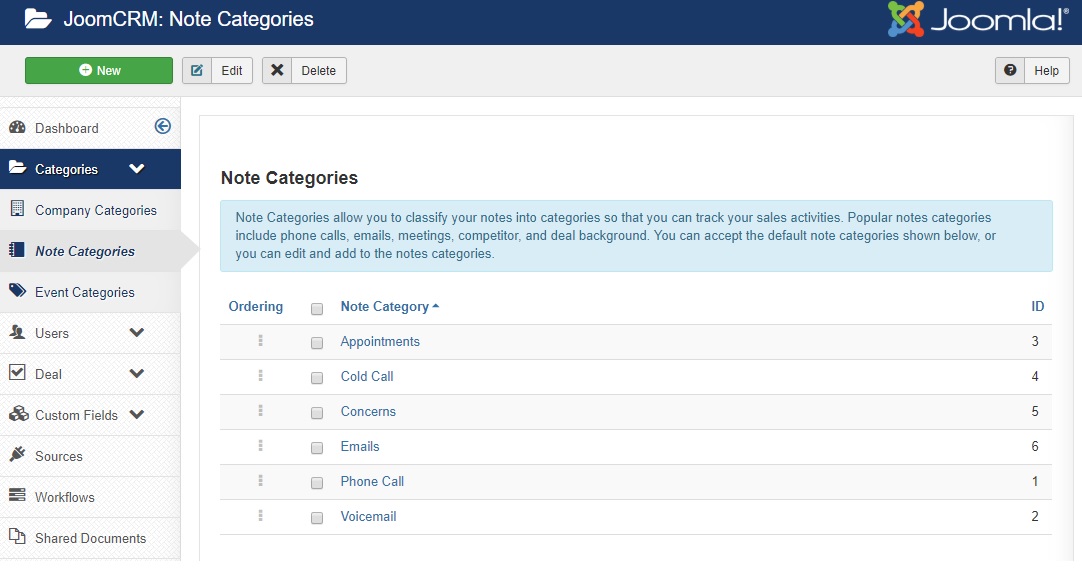This screenshot has height=572, width=1082.
Task: Click the drag handle for Phone Call row
Action: tap(261, 481)
